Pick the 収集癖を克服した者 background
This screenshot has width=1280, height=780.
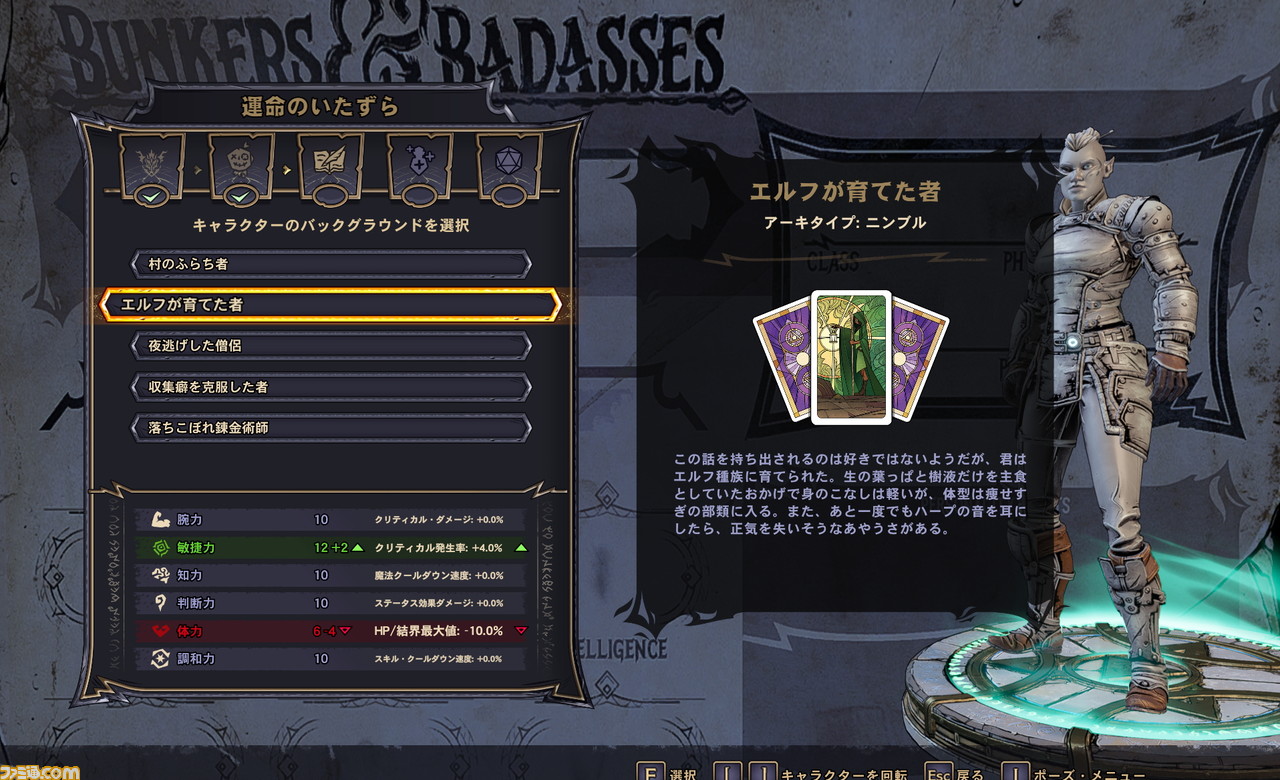tap(331, 386)
